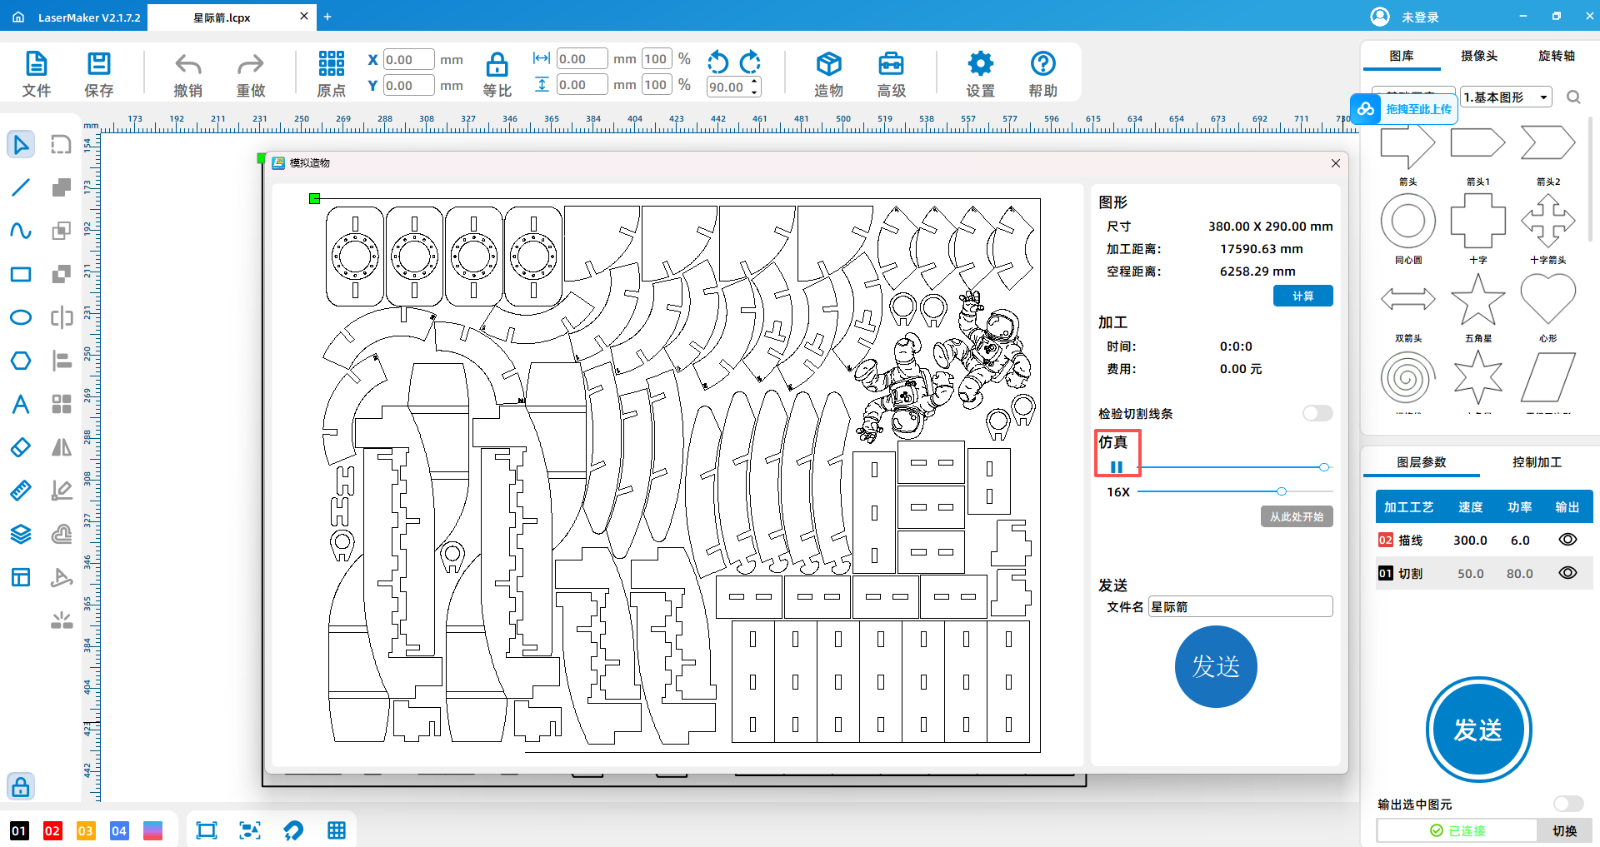Click the rotation angle stepper arrows
The height and width of the screenshot is (847, 1600).
755,87
